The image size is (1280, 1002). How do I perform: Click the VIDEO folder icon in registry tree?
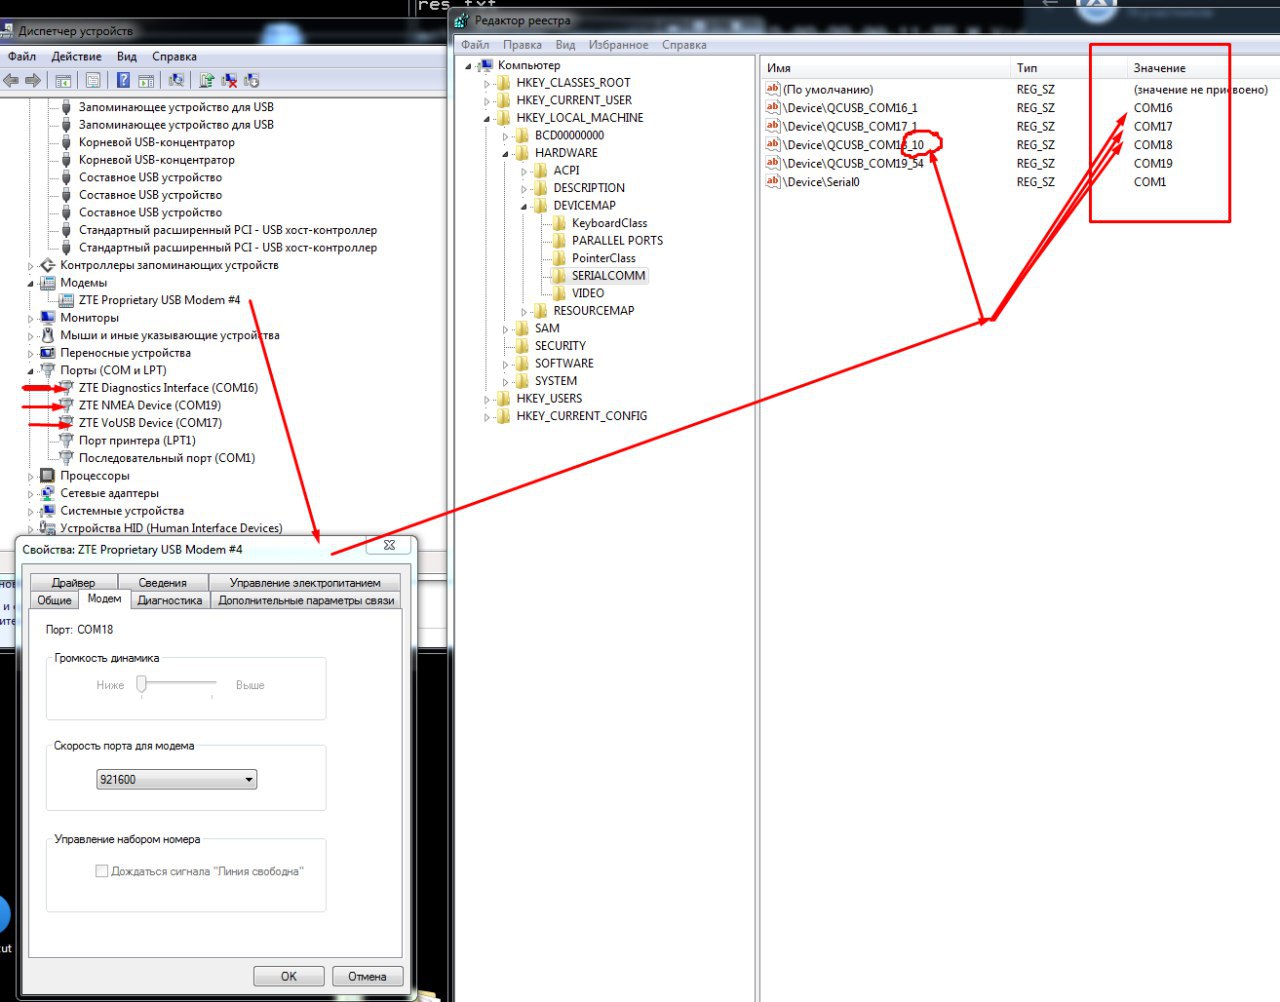[x=559, y=293]
